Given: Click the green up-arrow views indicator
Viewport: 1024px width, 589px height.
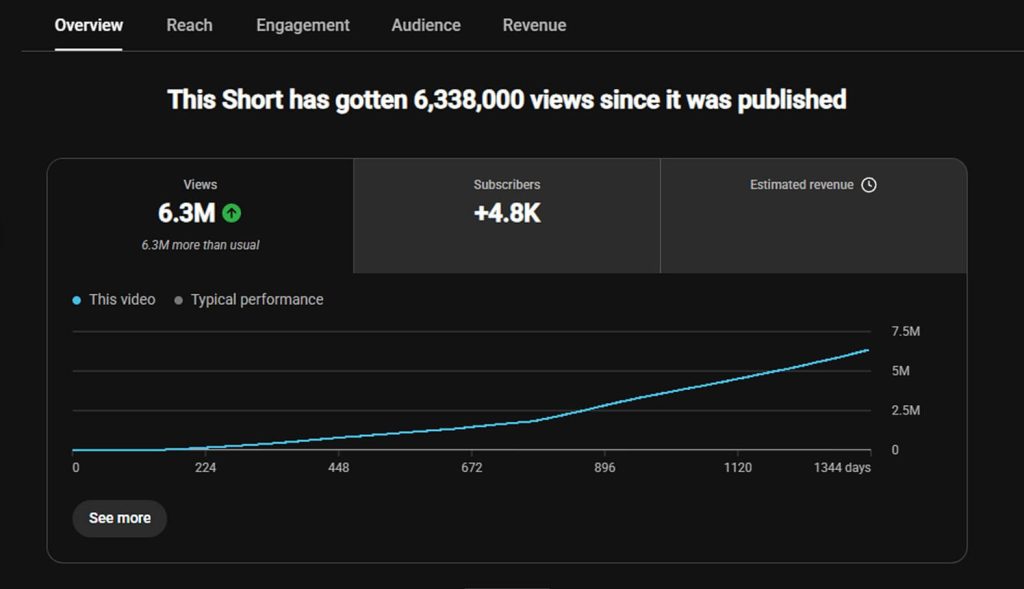Looking at the screenshot, I should pyautogui.click(x=232, y=213).
